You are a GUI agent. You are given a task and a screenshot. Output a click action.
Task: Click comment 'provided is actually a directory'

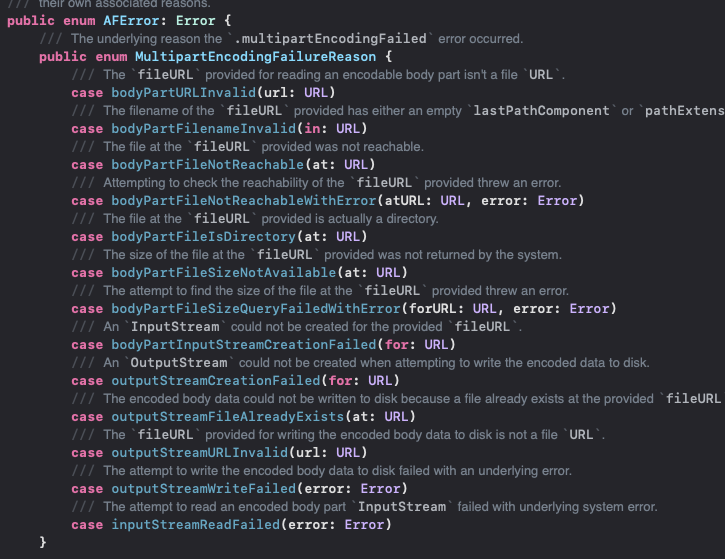pos(350,219)
